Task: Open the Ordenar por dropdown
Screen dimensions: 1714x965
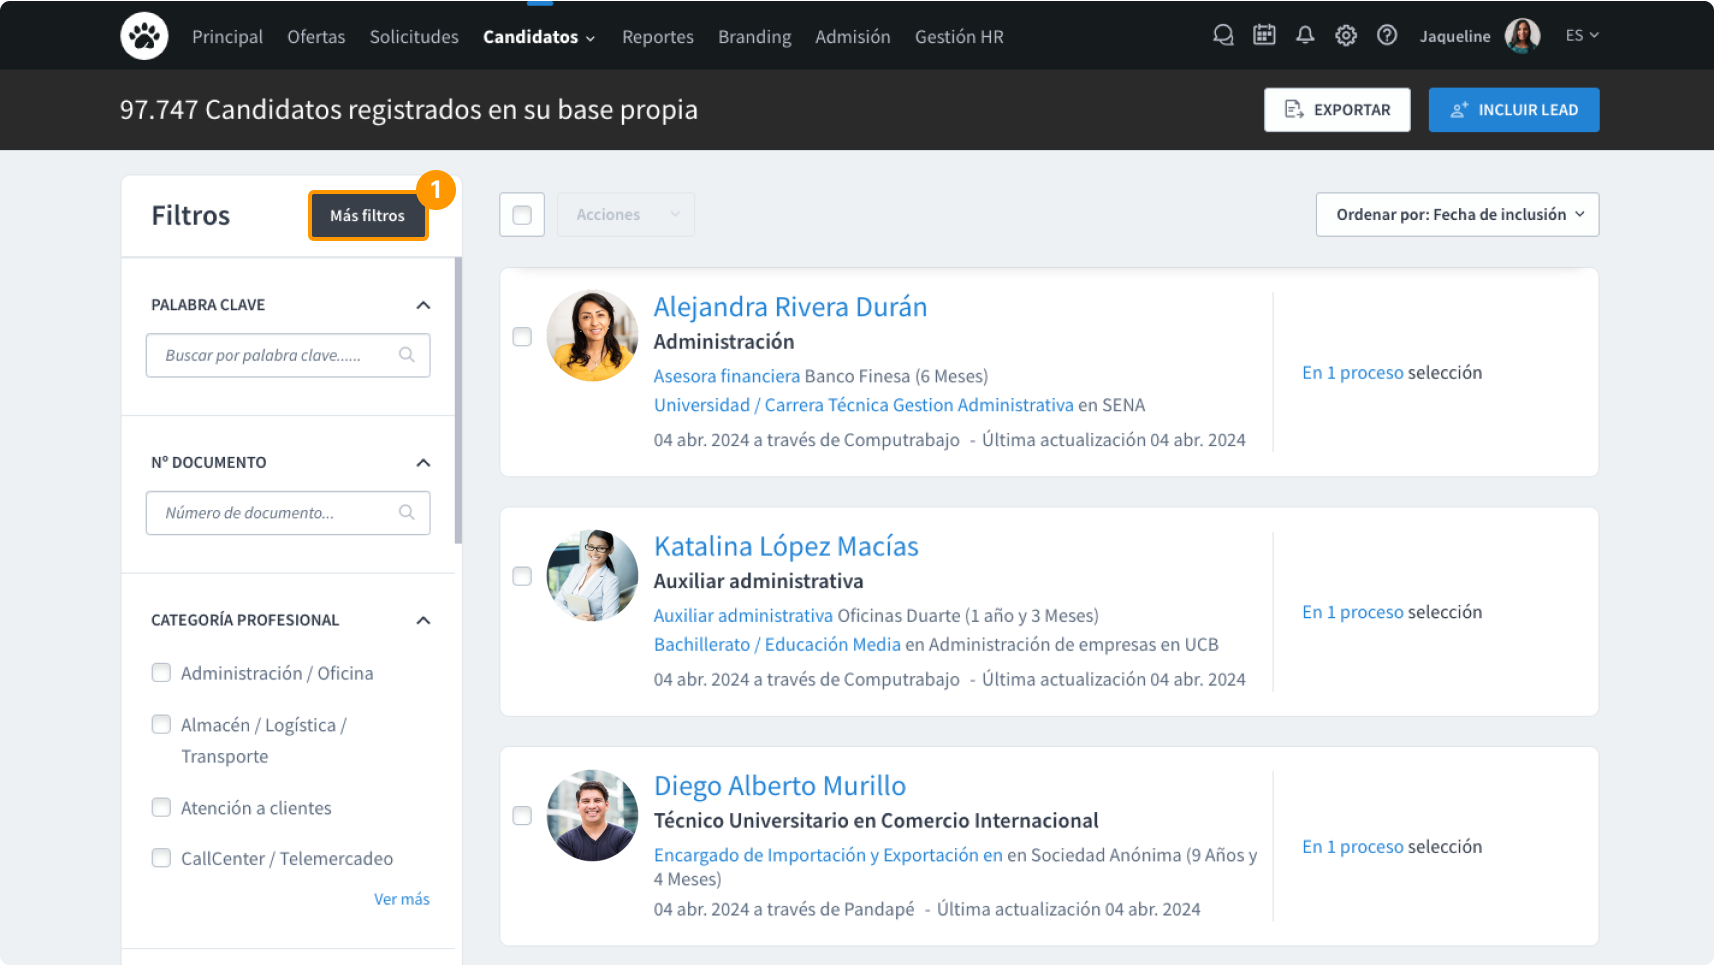Action: [x=1457, y=215]
